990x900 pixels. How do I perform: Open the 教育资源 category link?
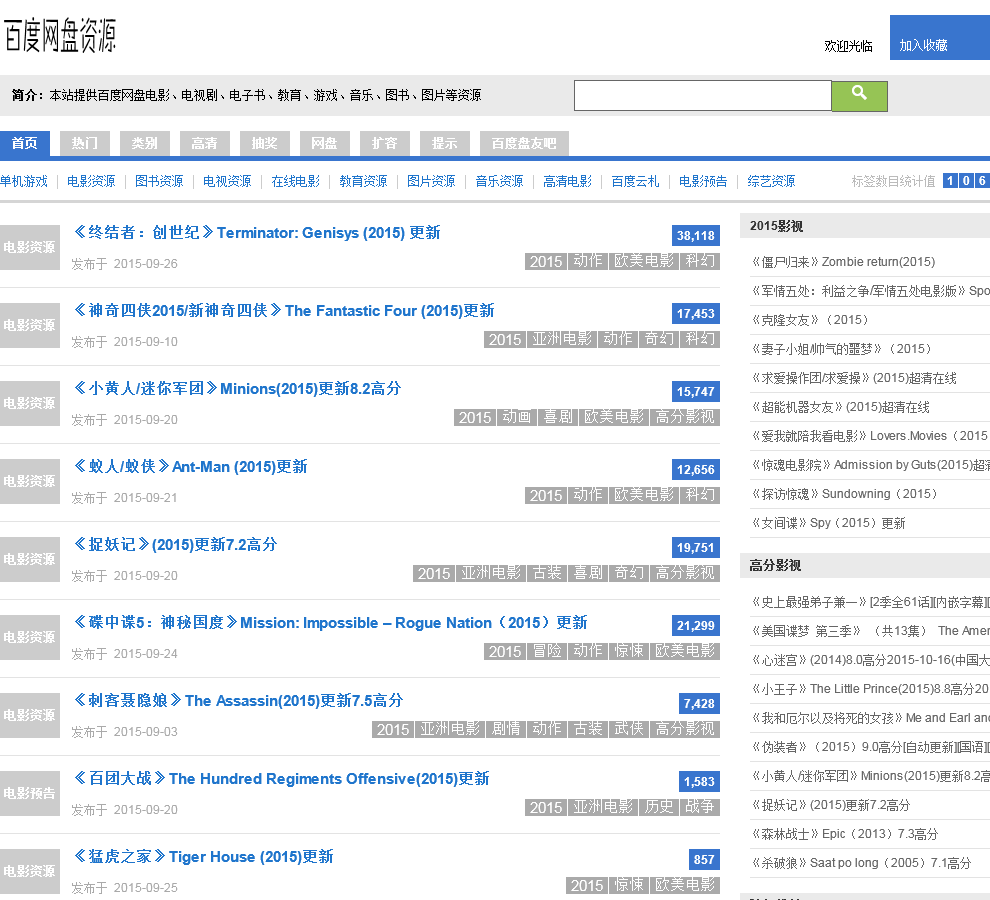coord(363,181)
